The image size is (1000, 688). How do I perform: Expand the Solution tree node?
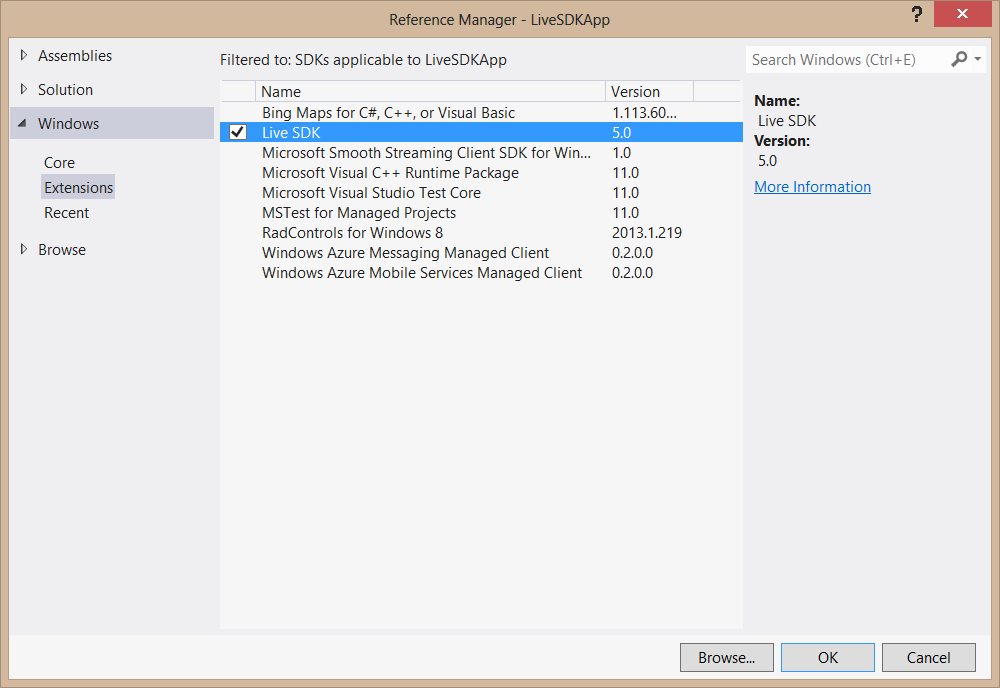tap(24, 90)
